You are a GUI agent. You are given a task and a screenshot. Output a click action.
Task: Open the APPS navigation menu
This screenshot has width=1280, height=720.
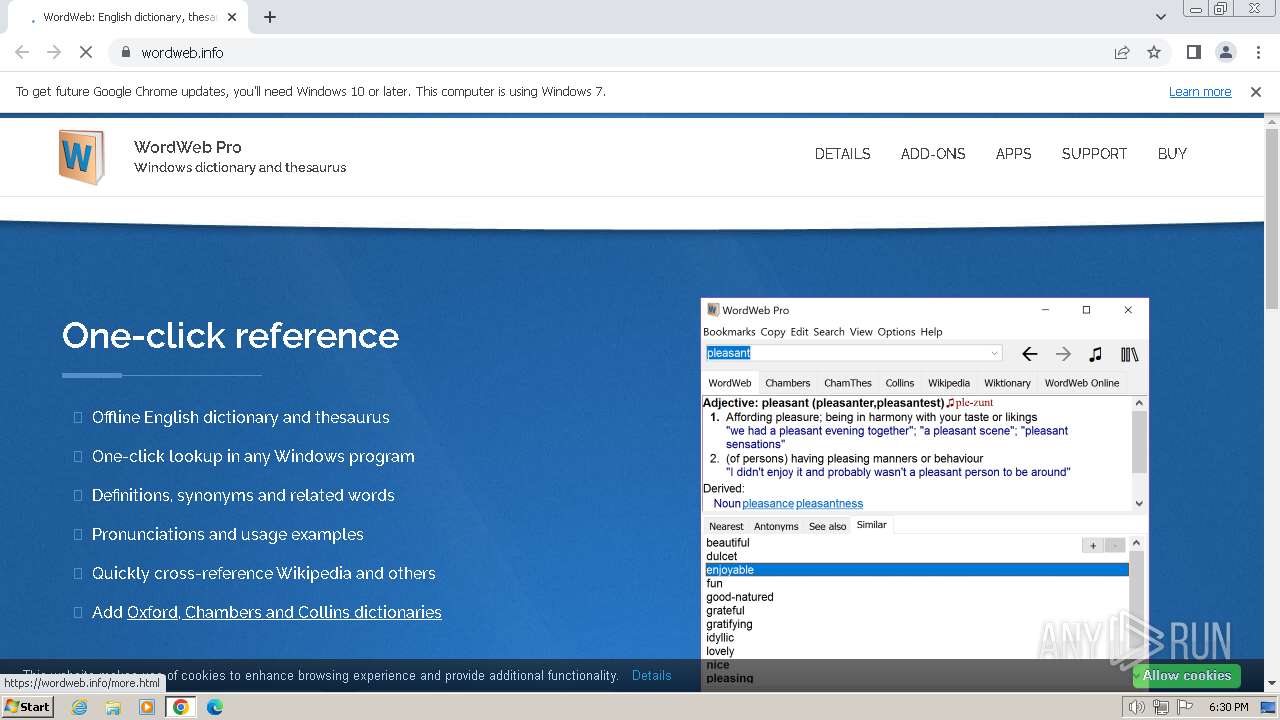click(x=1013, y=154)
